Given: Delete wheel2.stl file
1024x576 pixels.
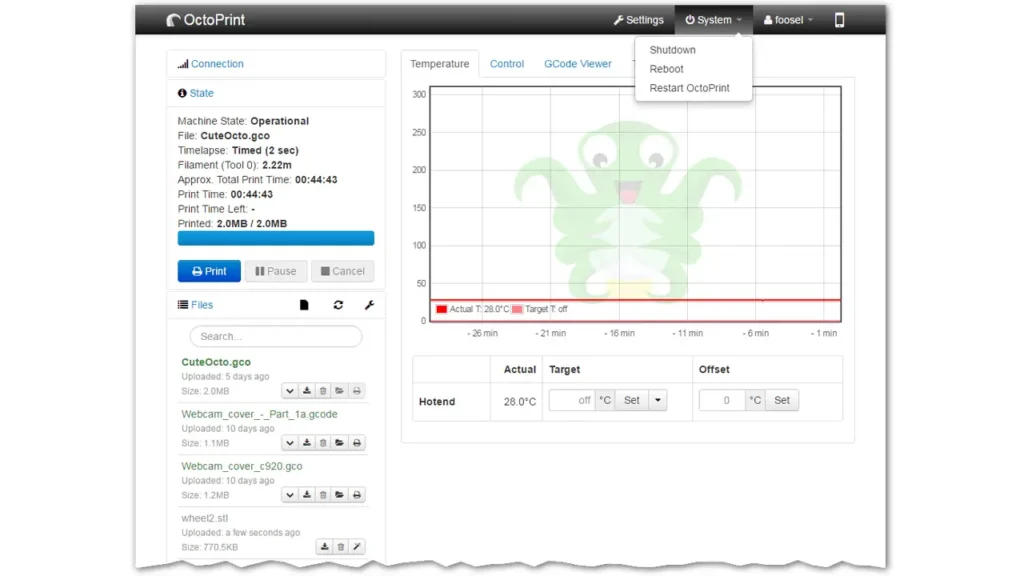Looking at the screenshot, I should tap(340, 547).
